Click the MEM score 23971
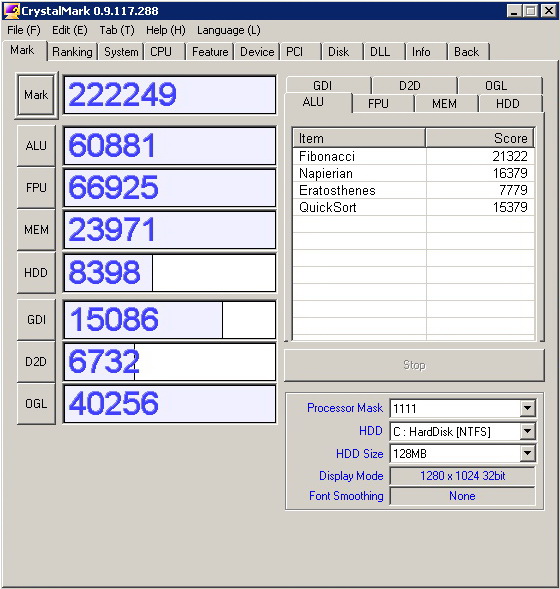560x589 pixels. coord(170,230)
